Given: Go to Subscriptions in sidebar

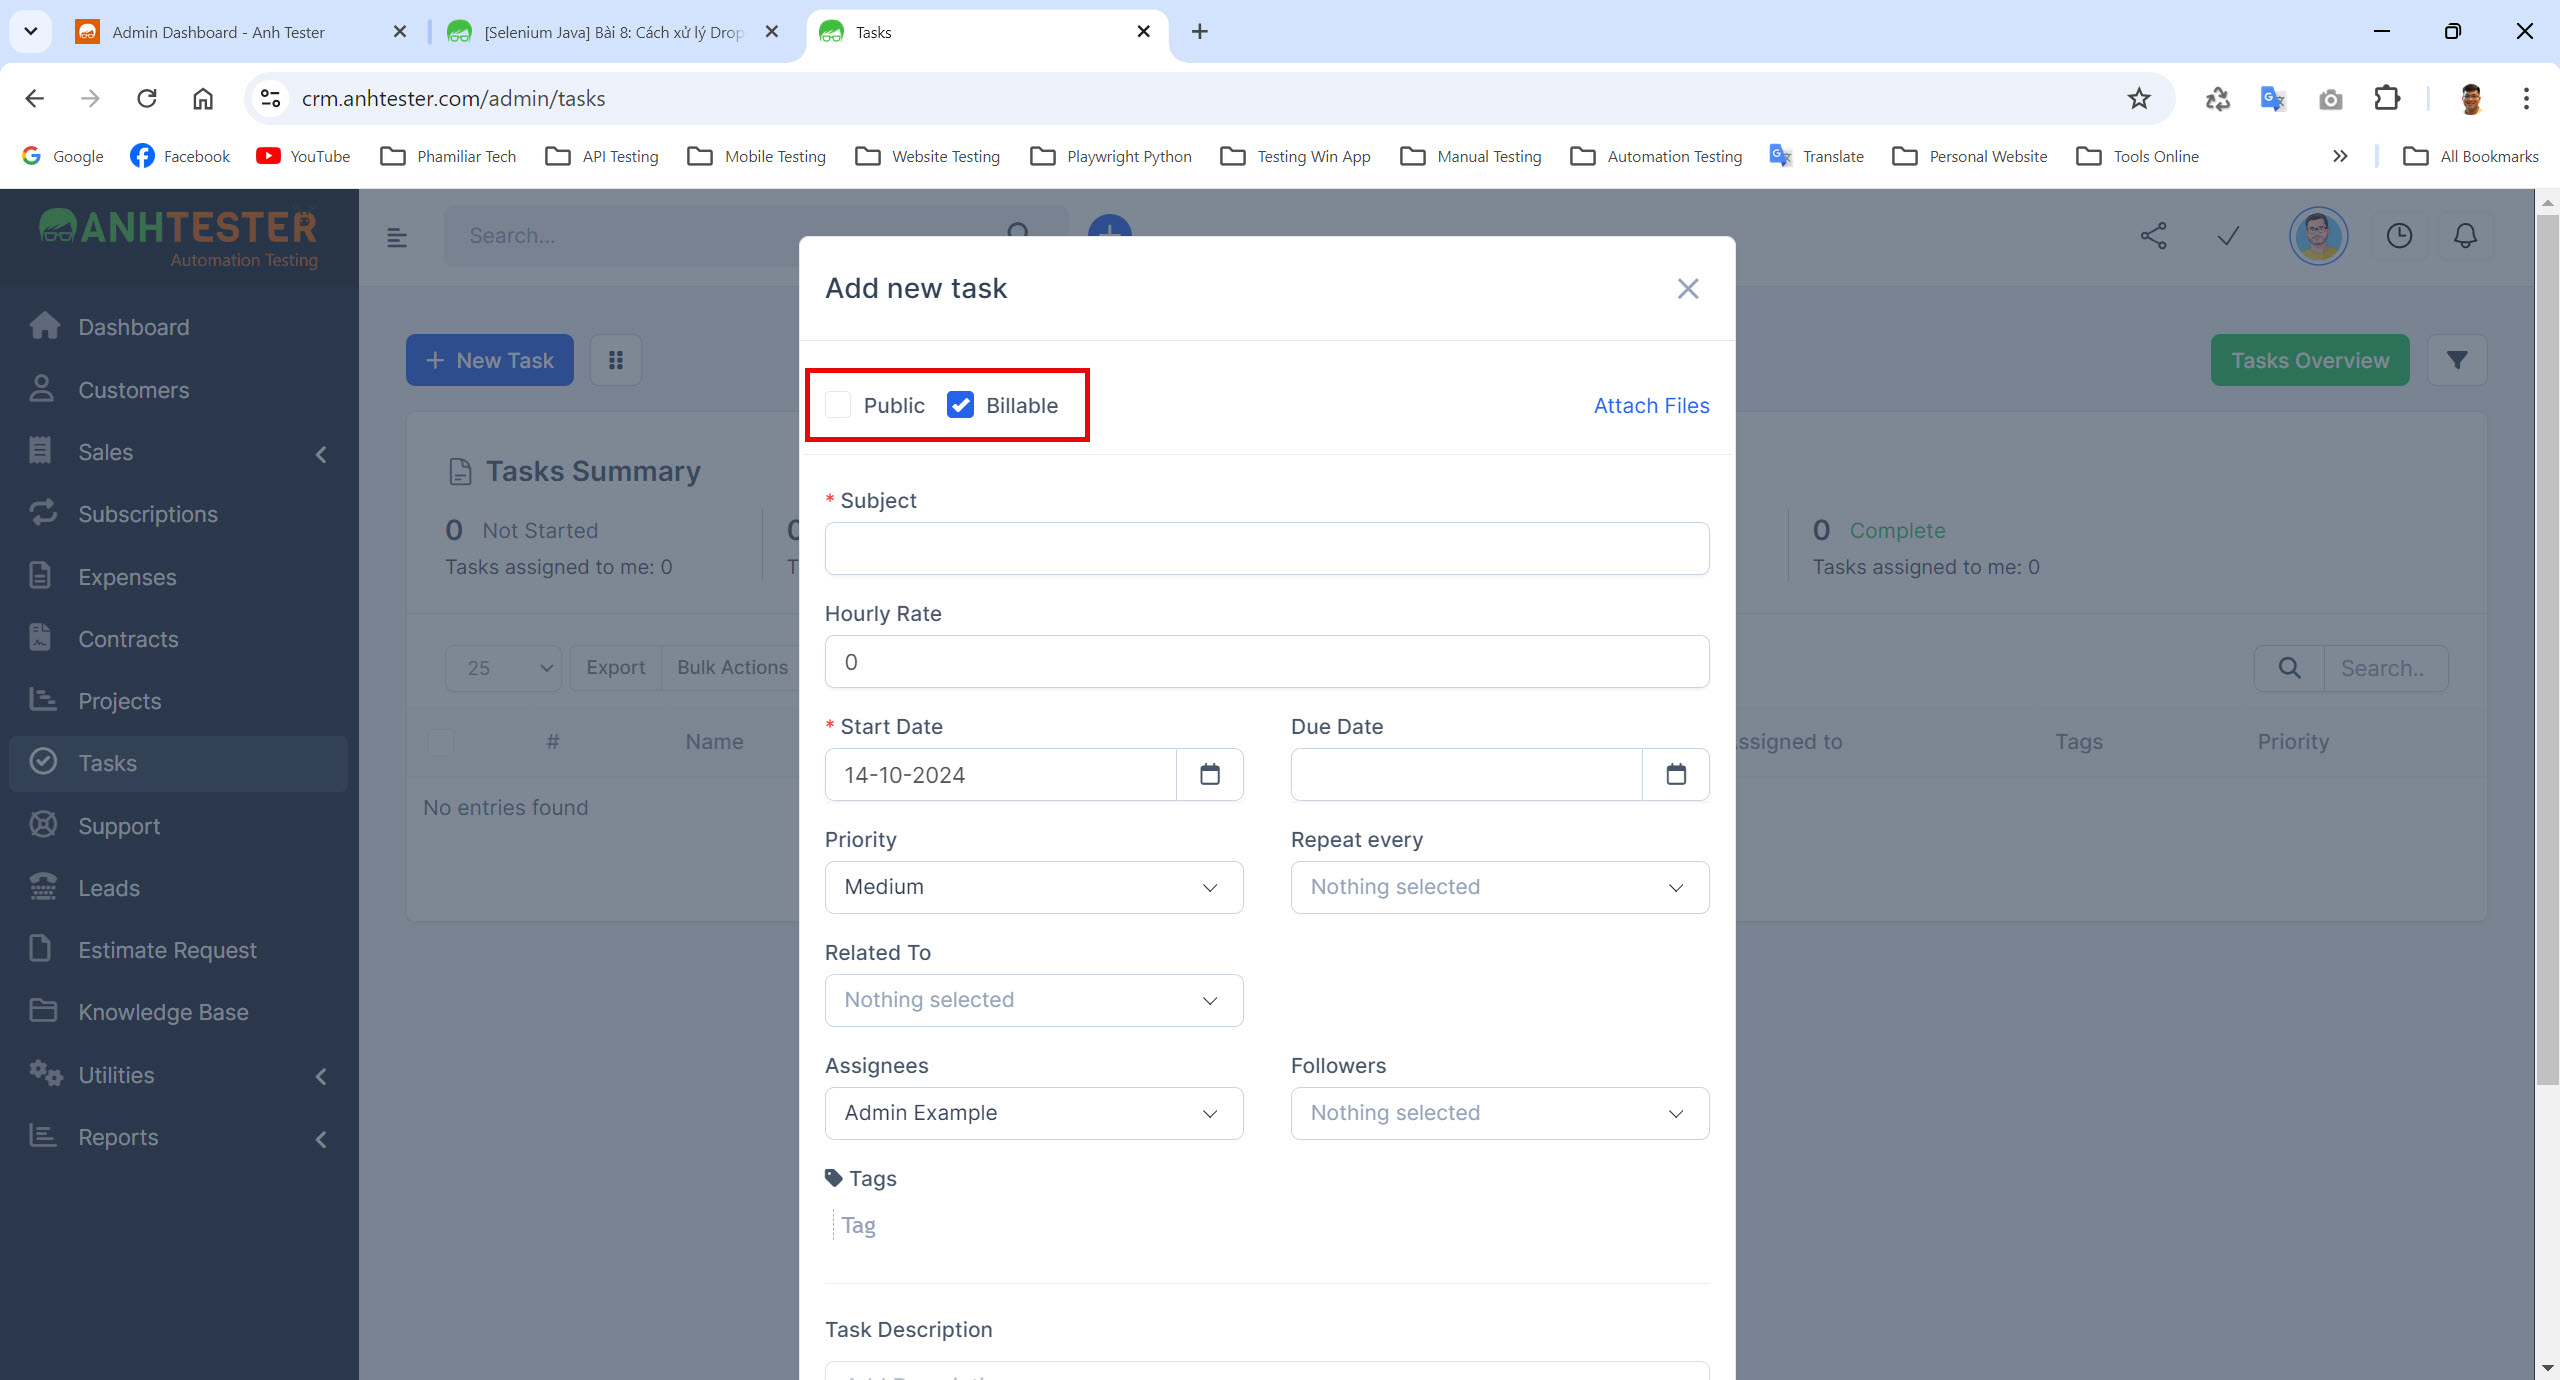Looking at the screenshot, I should (x=178, y=514).
